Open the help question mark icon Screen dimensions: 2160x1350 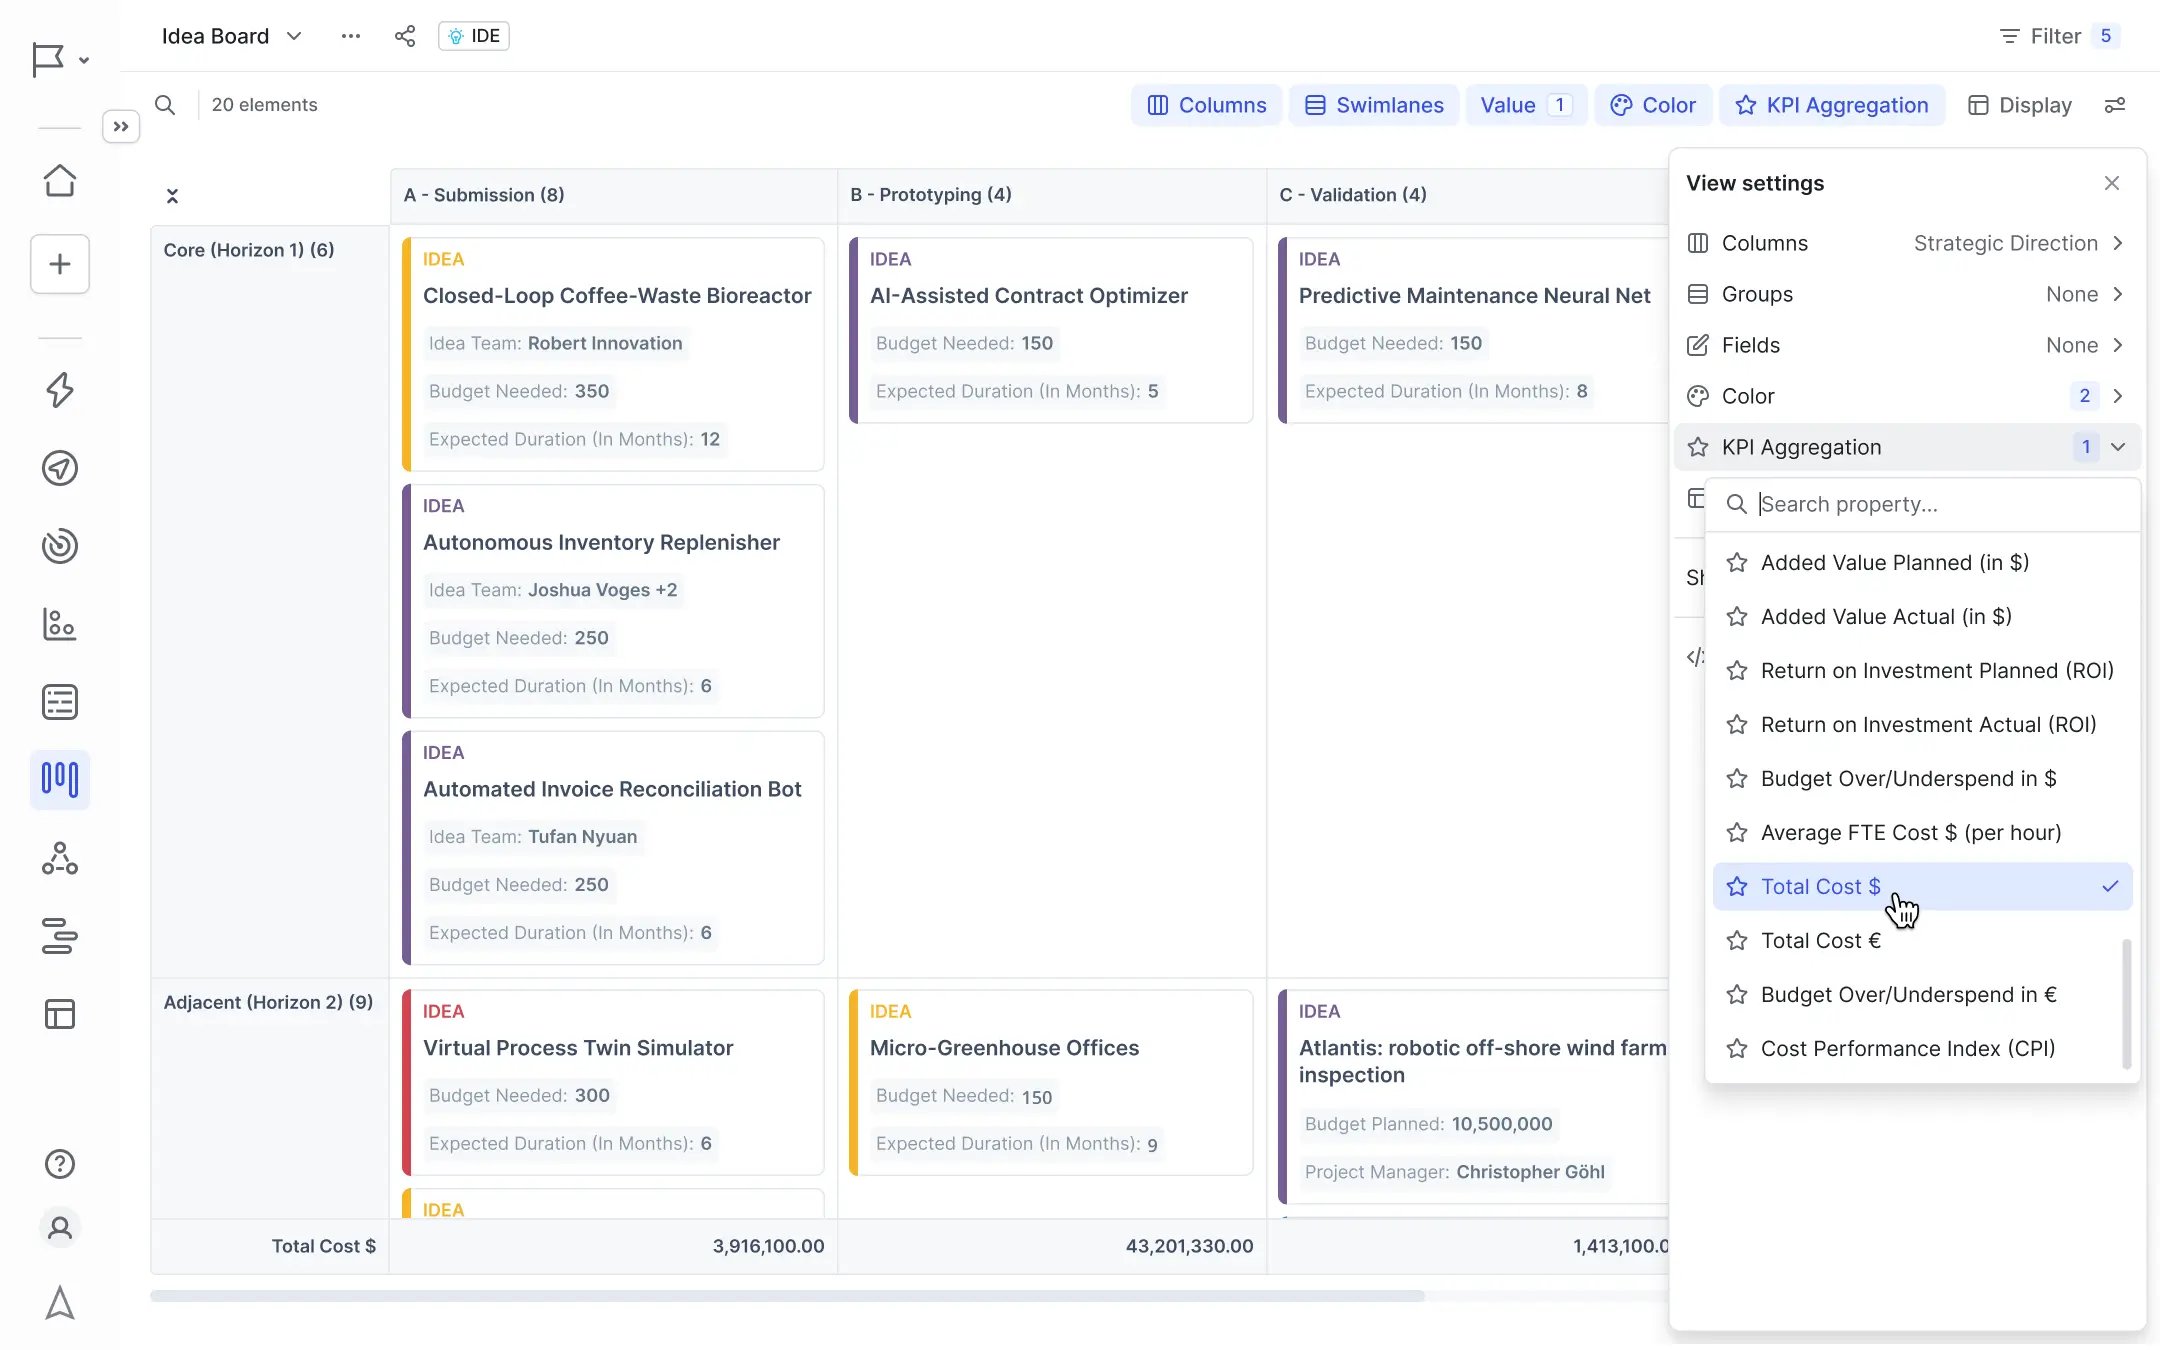coord(60,1164)
